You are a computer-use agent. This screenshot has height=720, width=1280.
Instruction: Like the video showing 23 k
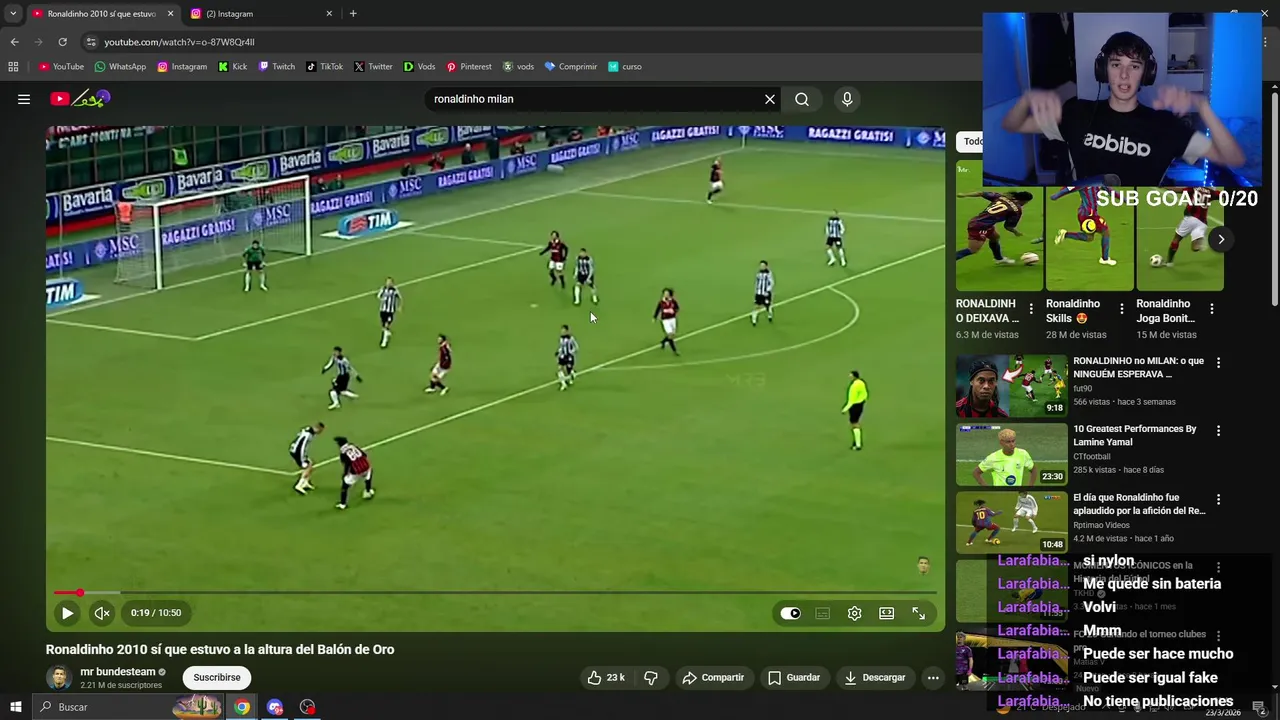point(606,677)
